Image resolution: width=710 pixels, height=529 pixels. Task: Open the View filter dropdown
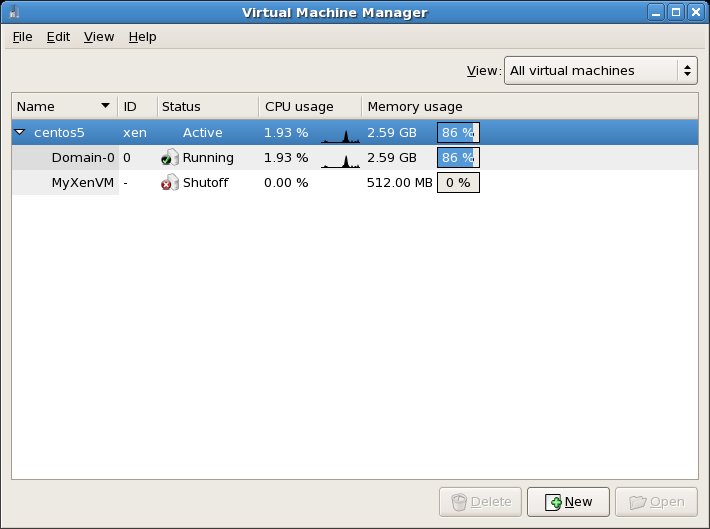click(x=600, y=70)
